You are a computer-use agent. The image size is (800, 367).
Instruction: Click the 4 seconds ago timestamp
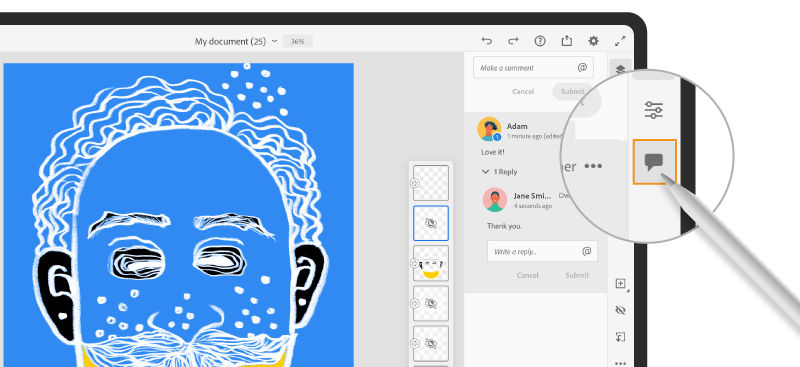click(x=533, y=206)
